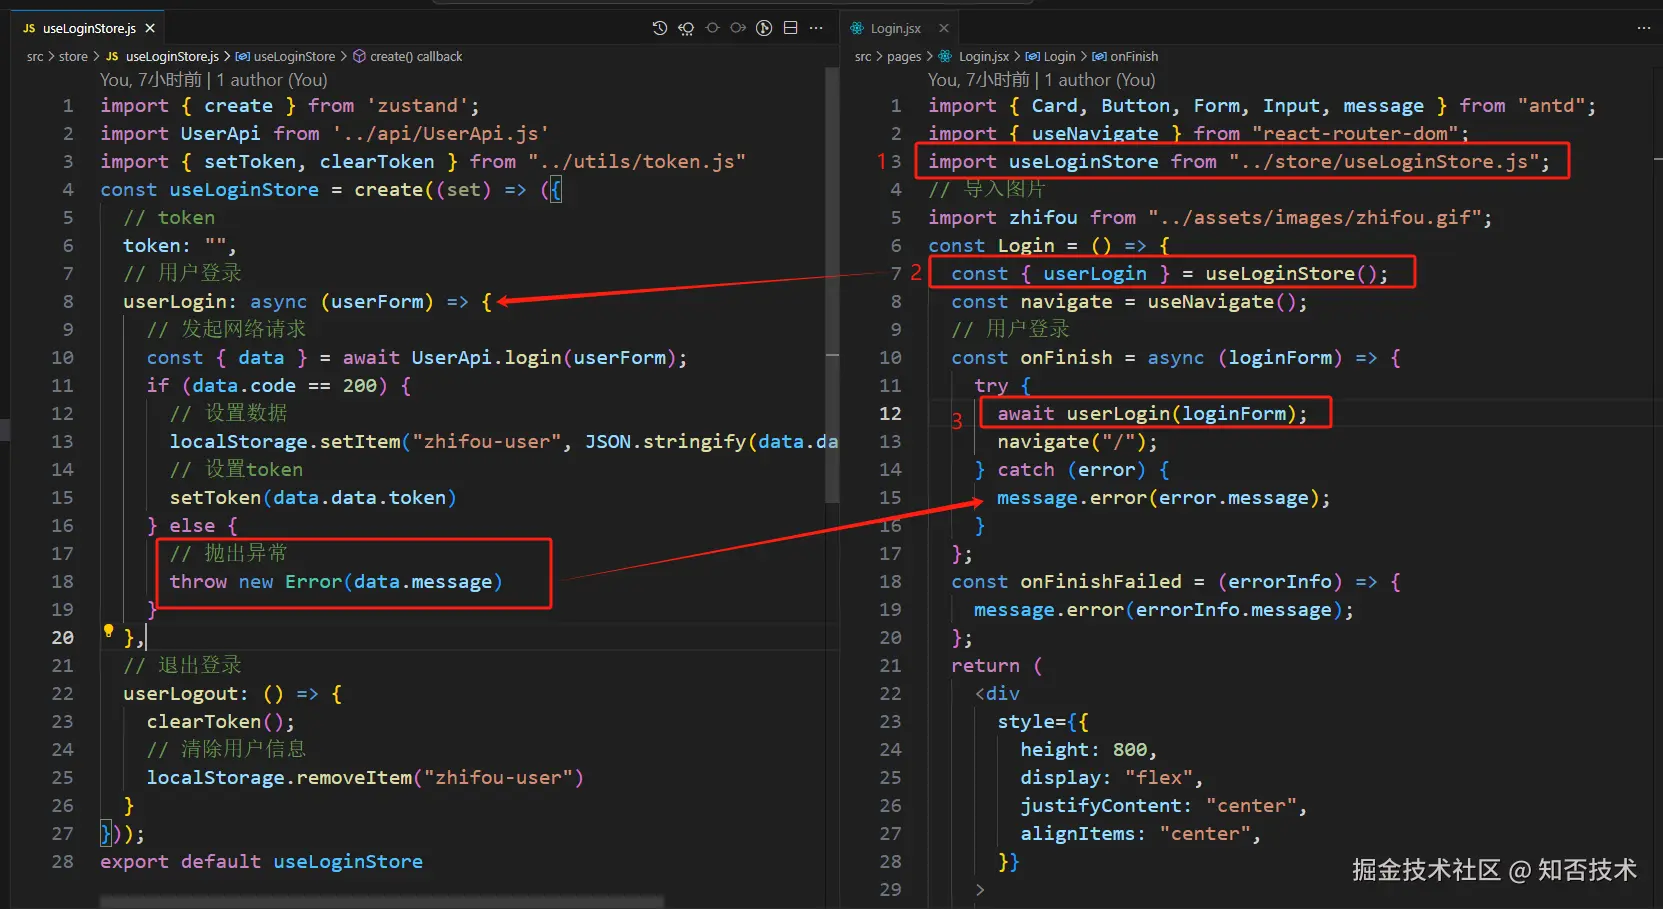Open more actions menu for Login.jsx editor
This screenshot has height=909, width=1663.
(x=1644, y=28)
